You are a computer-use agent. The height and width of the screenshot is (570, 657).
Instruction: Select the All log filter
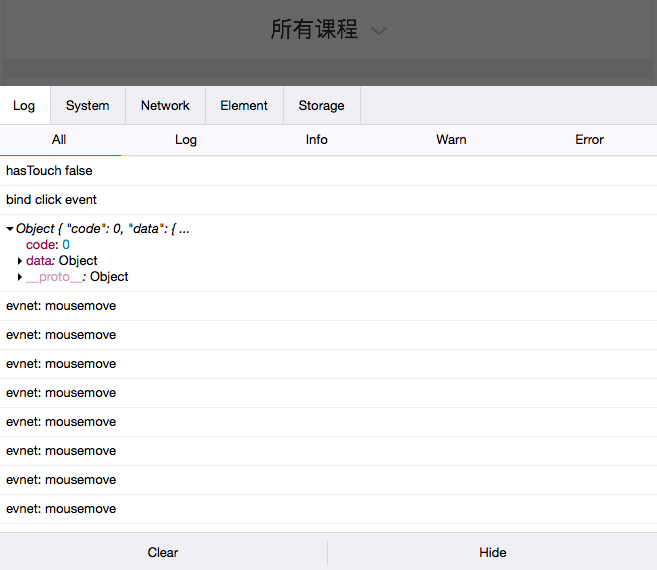click(59, 140)
